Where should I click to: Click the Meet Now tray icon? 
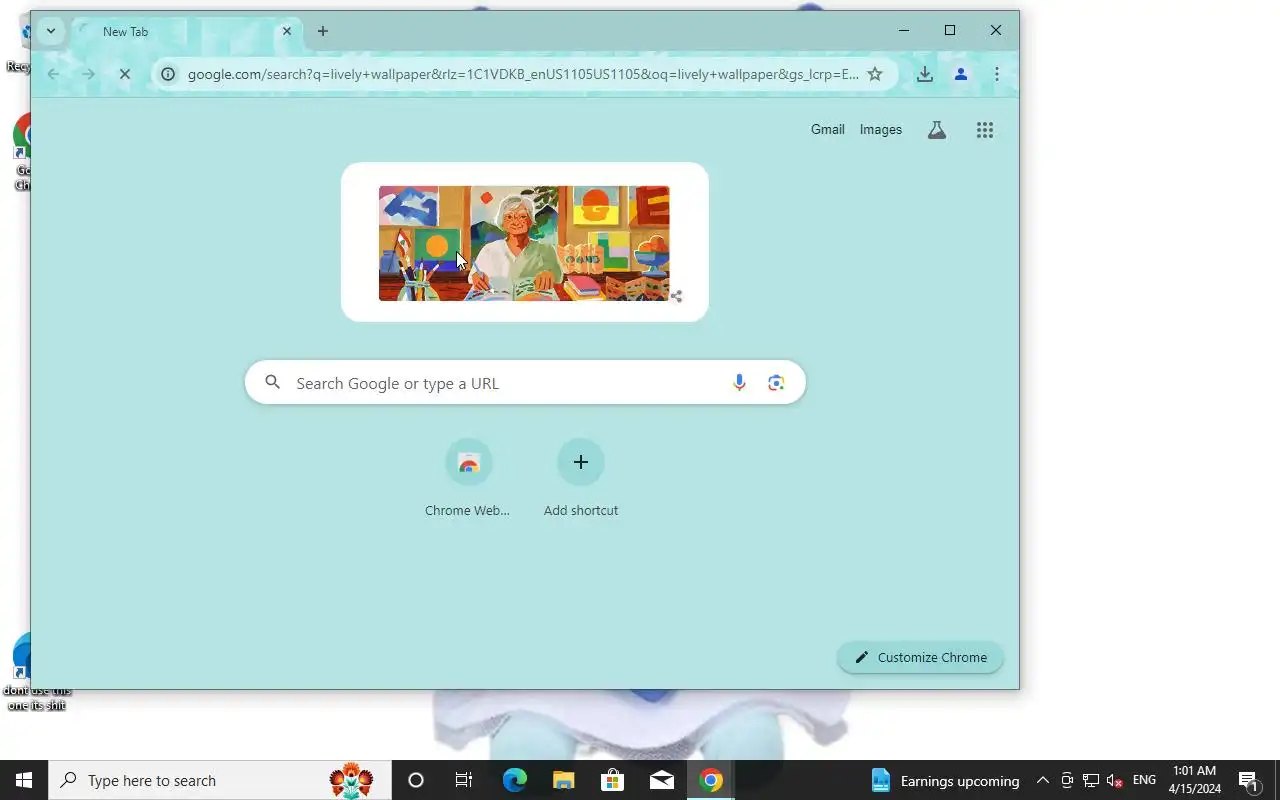pyautogui.click(x=1067, y=780)
